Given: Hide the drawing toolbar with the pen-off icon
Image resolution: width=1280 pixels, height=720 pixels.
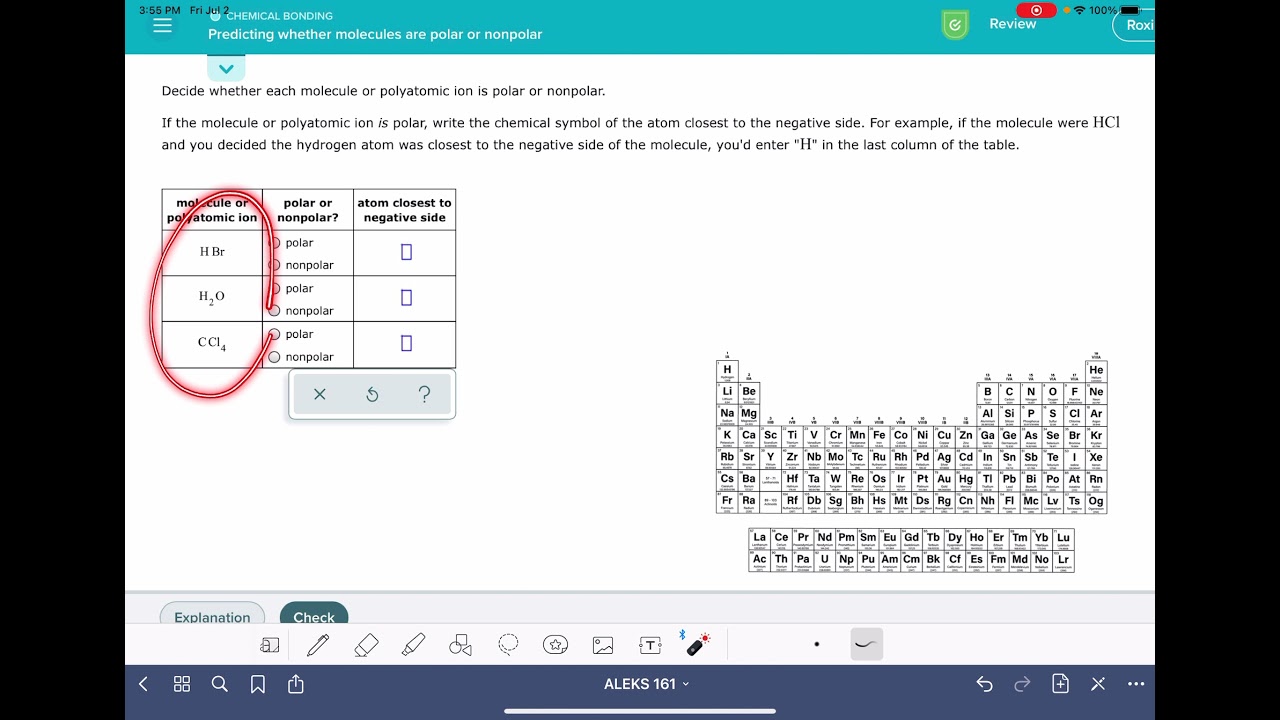Looking at the screenshot, I should 1098,684.
